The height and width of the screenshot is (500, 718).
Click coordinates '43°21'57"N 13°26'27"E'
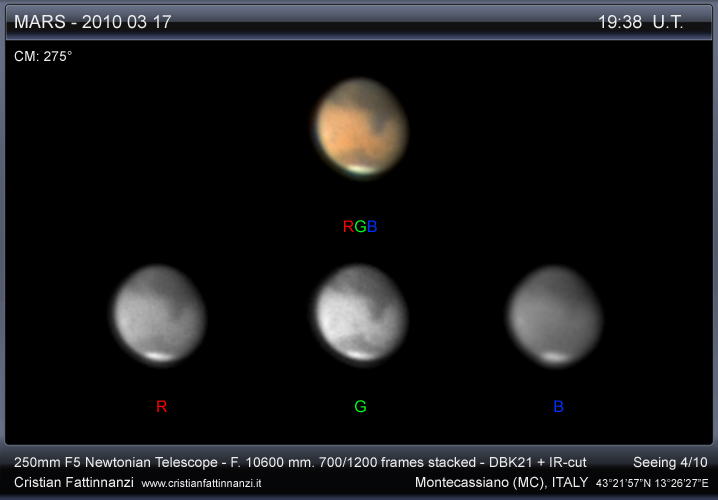(x=652, y=483)
